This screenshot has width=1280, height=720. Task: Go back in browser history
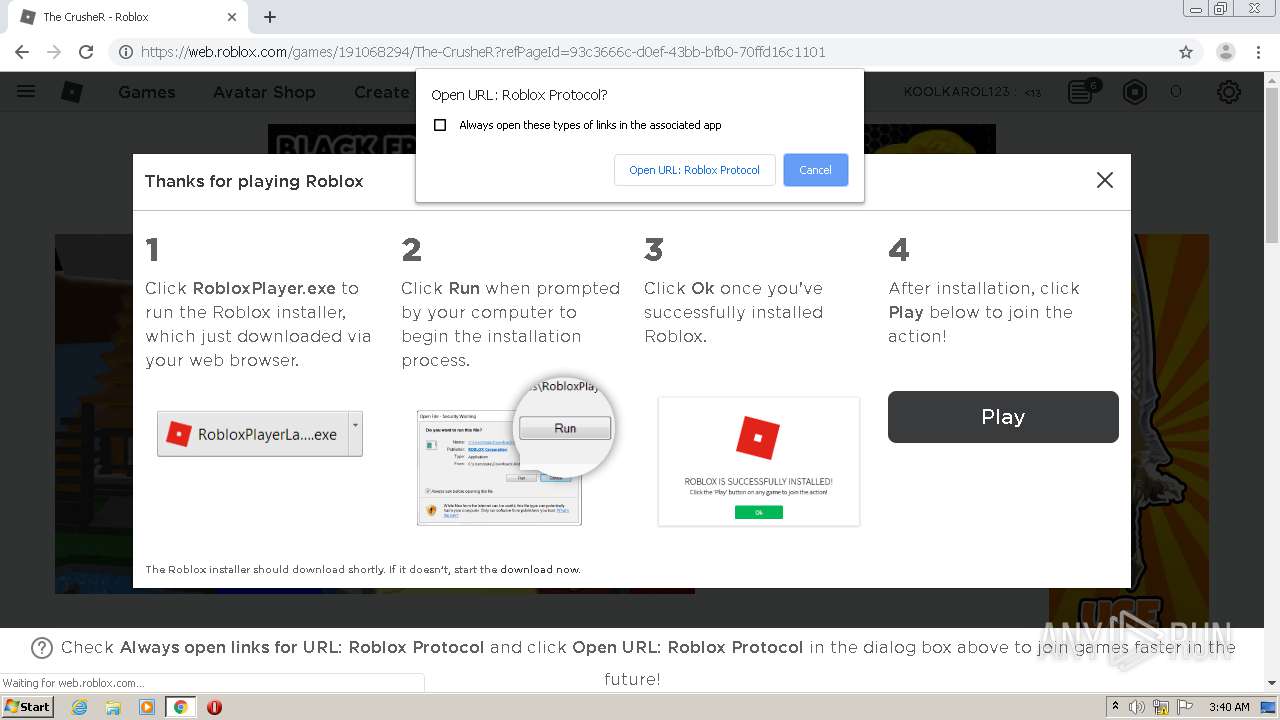(22, 52)
